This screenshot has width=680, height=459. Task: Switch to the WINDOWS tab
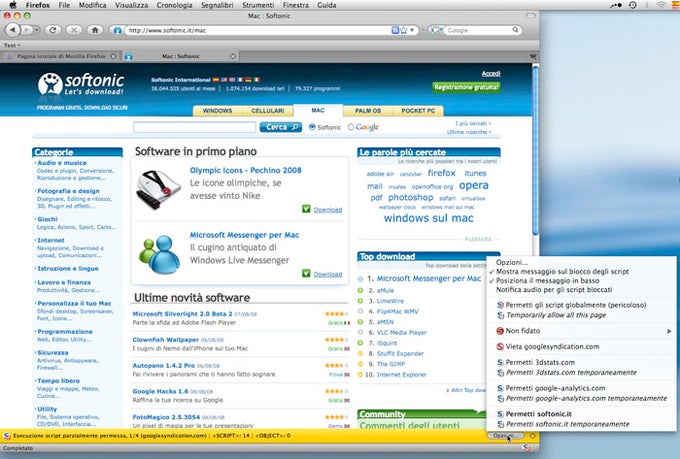pyautogui.click(x=217, y=111)
